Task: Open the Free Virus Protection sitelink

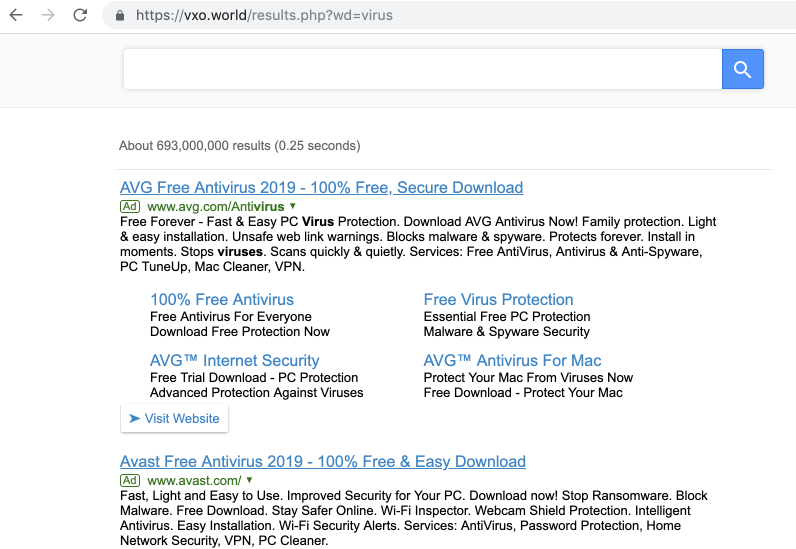Action: click(498, 300)
